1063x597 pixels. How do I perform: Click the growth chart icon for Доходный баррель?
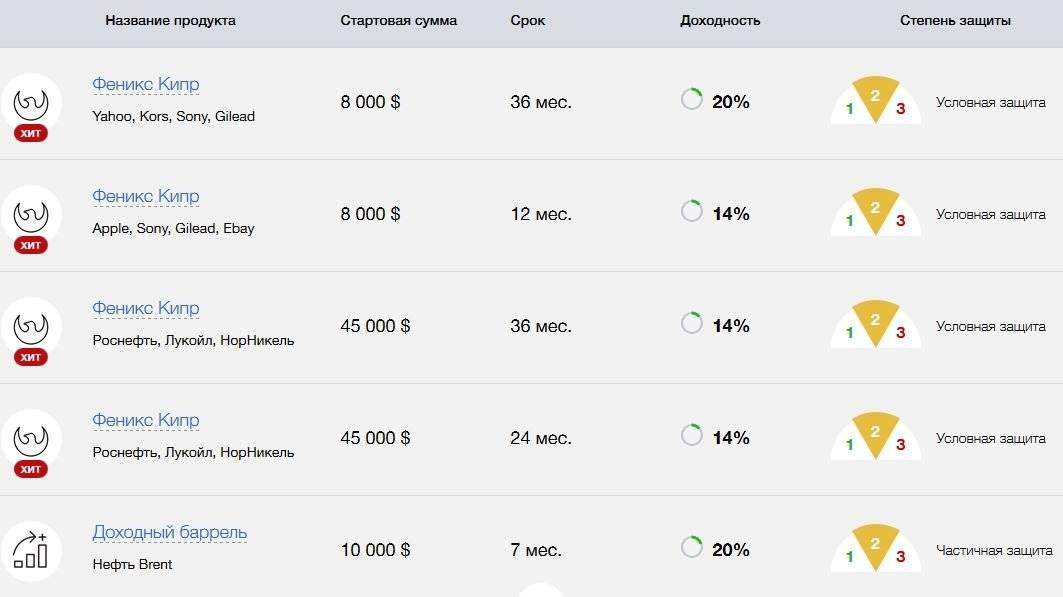click(x=32, y=549)
